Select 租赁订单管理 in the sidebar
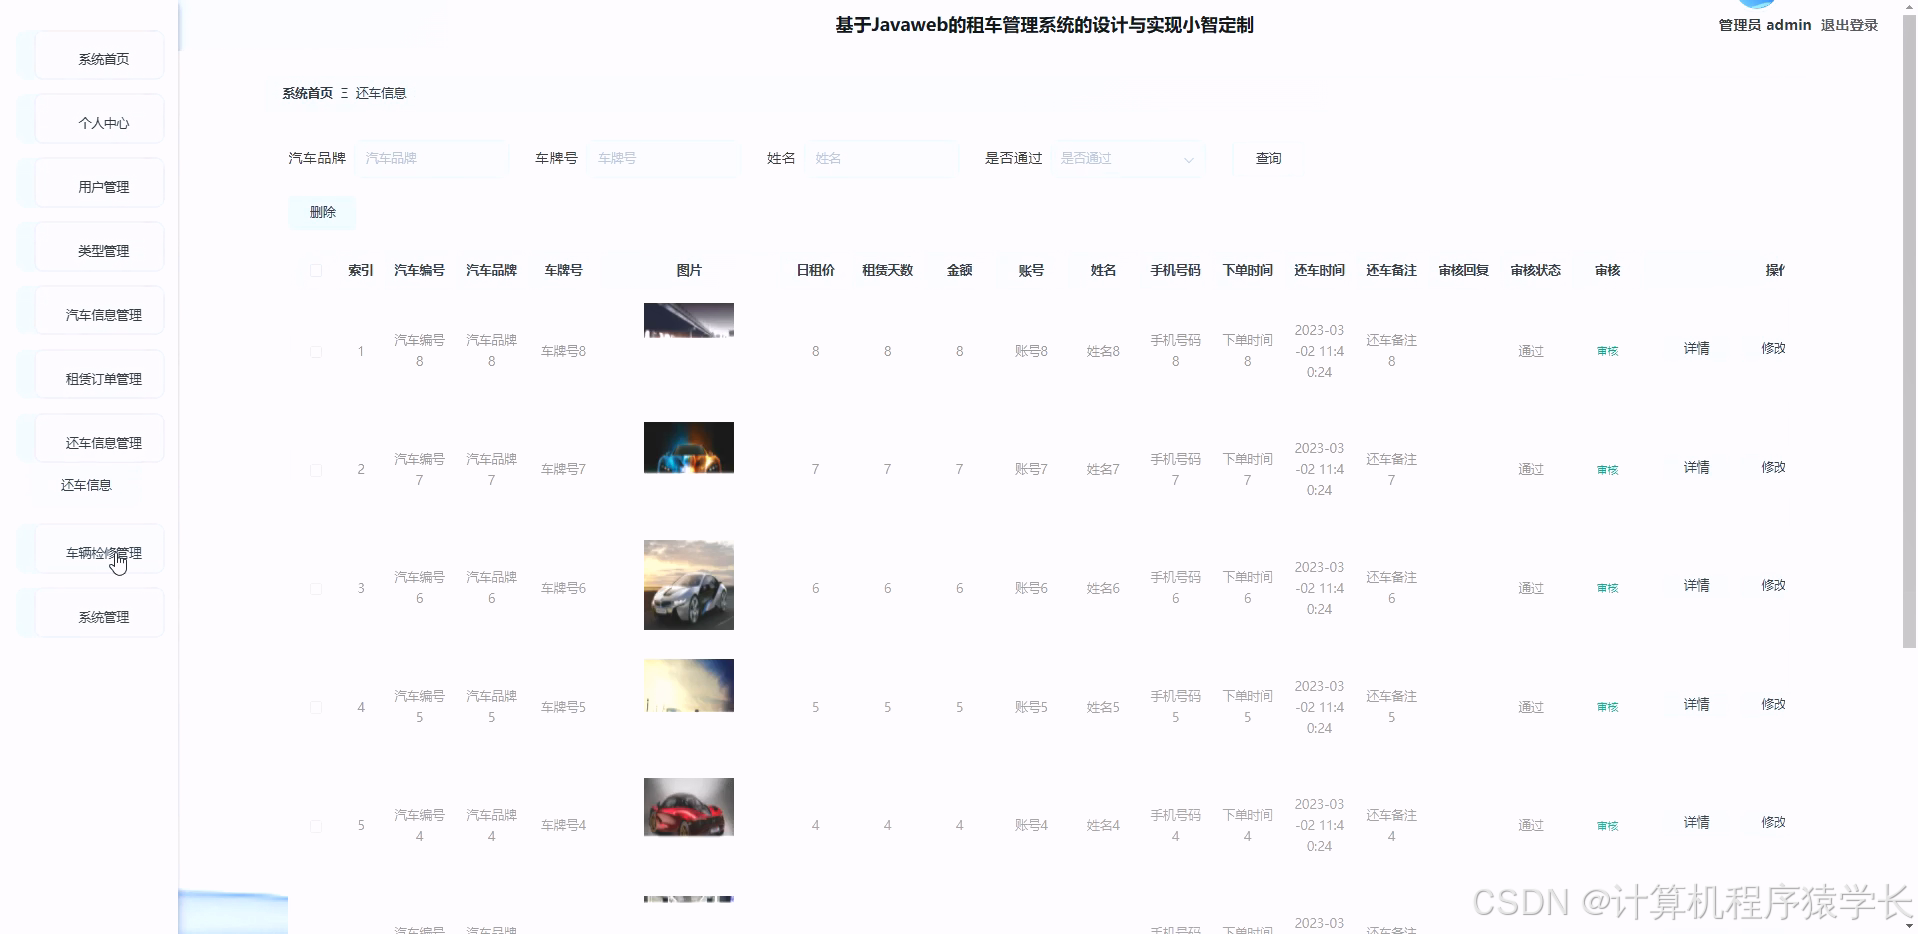 103,376
